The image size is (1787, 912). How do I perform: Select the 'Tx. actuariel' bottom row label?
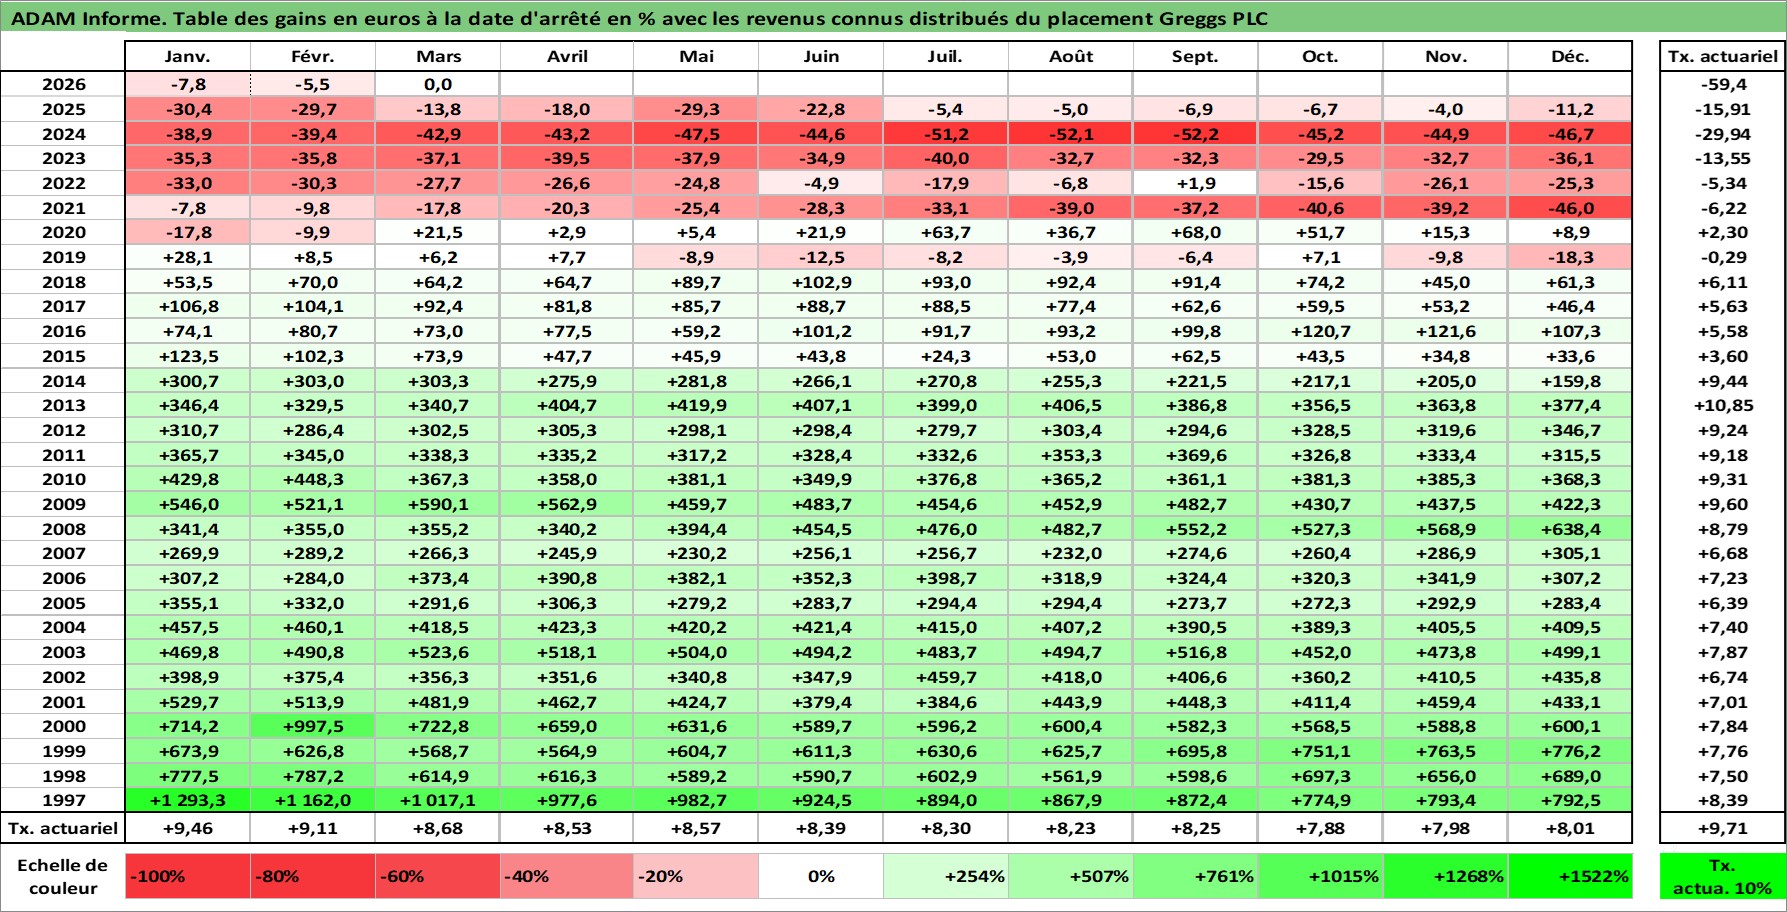point(63,828)
